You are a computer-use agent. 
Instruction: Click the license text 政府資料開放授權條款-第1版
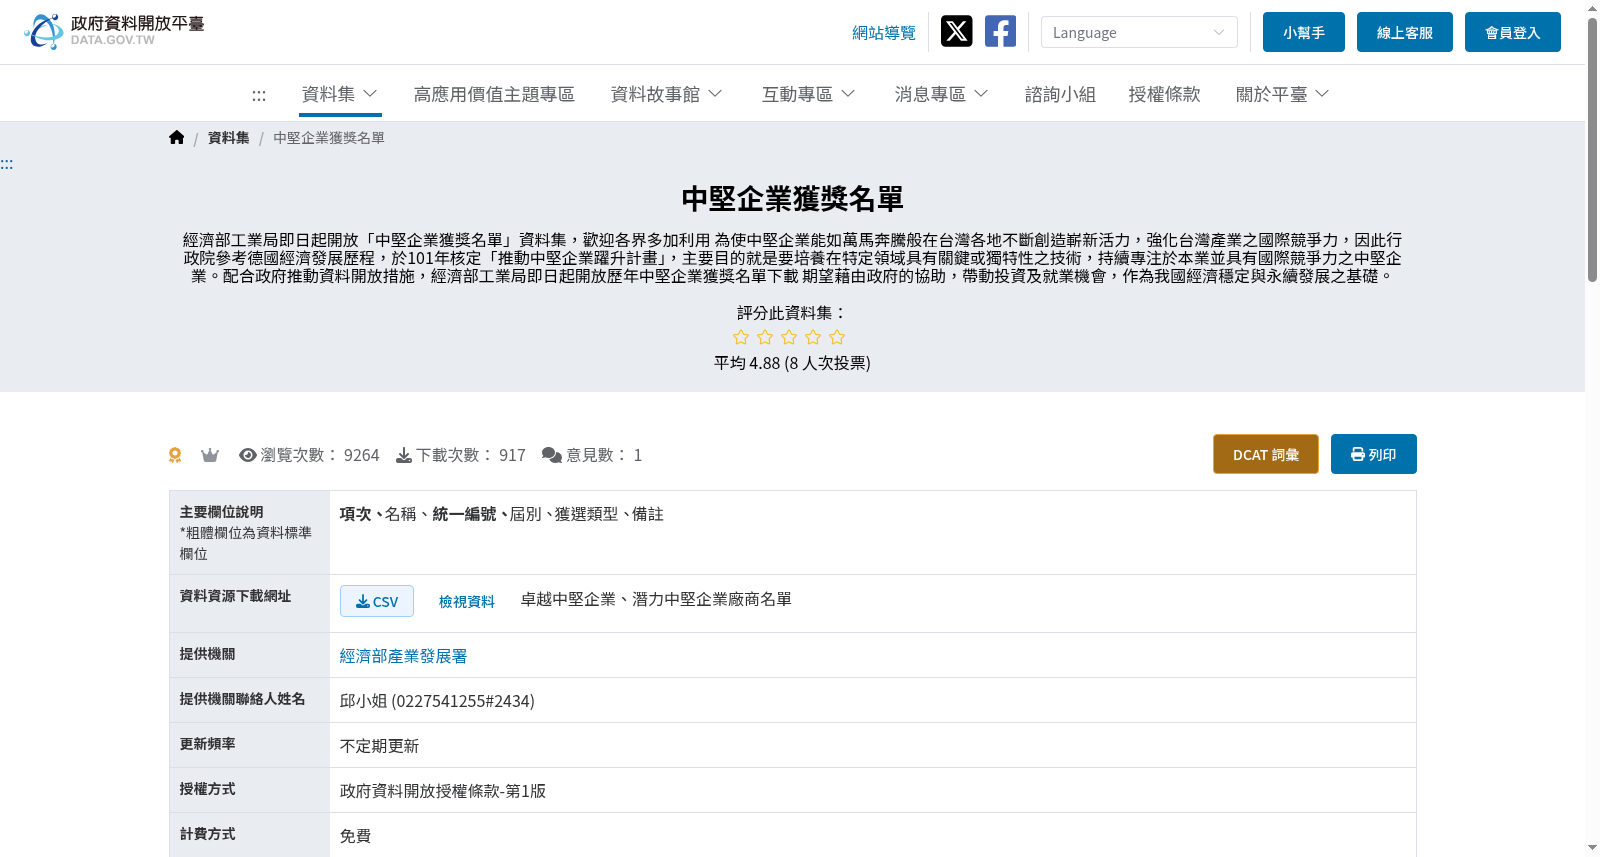pyautogui.click(x=443, y=791)
